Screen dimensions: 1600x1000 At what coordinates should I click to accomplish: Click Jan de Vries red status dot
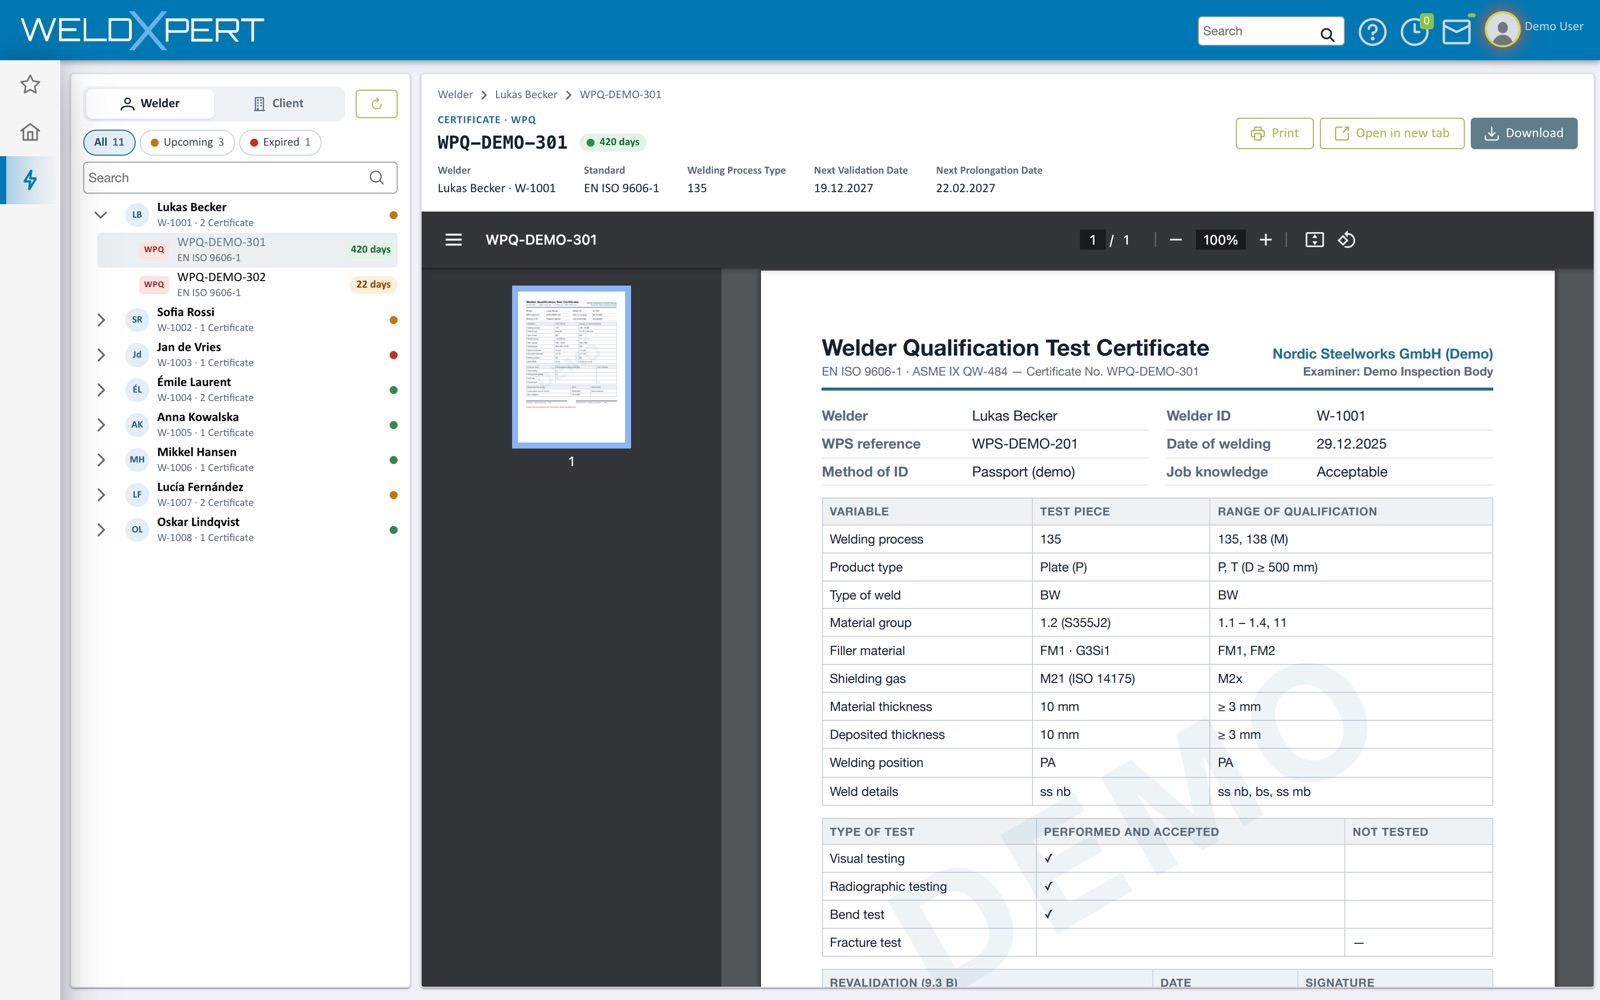click(x=393, y=355)
